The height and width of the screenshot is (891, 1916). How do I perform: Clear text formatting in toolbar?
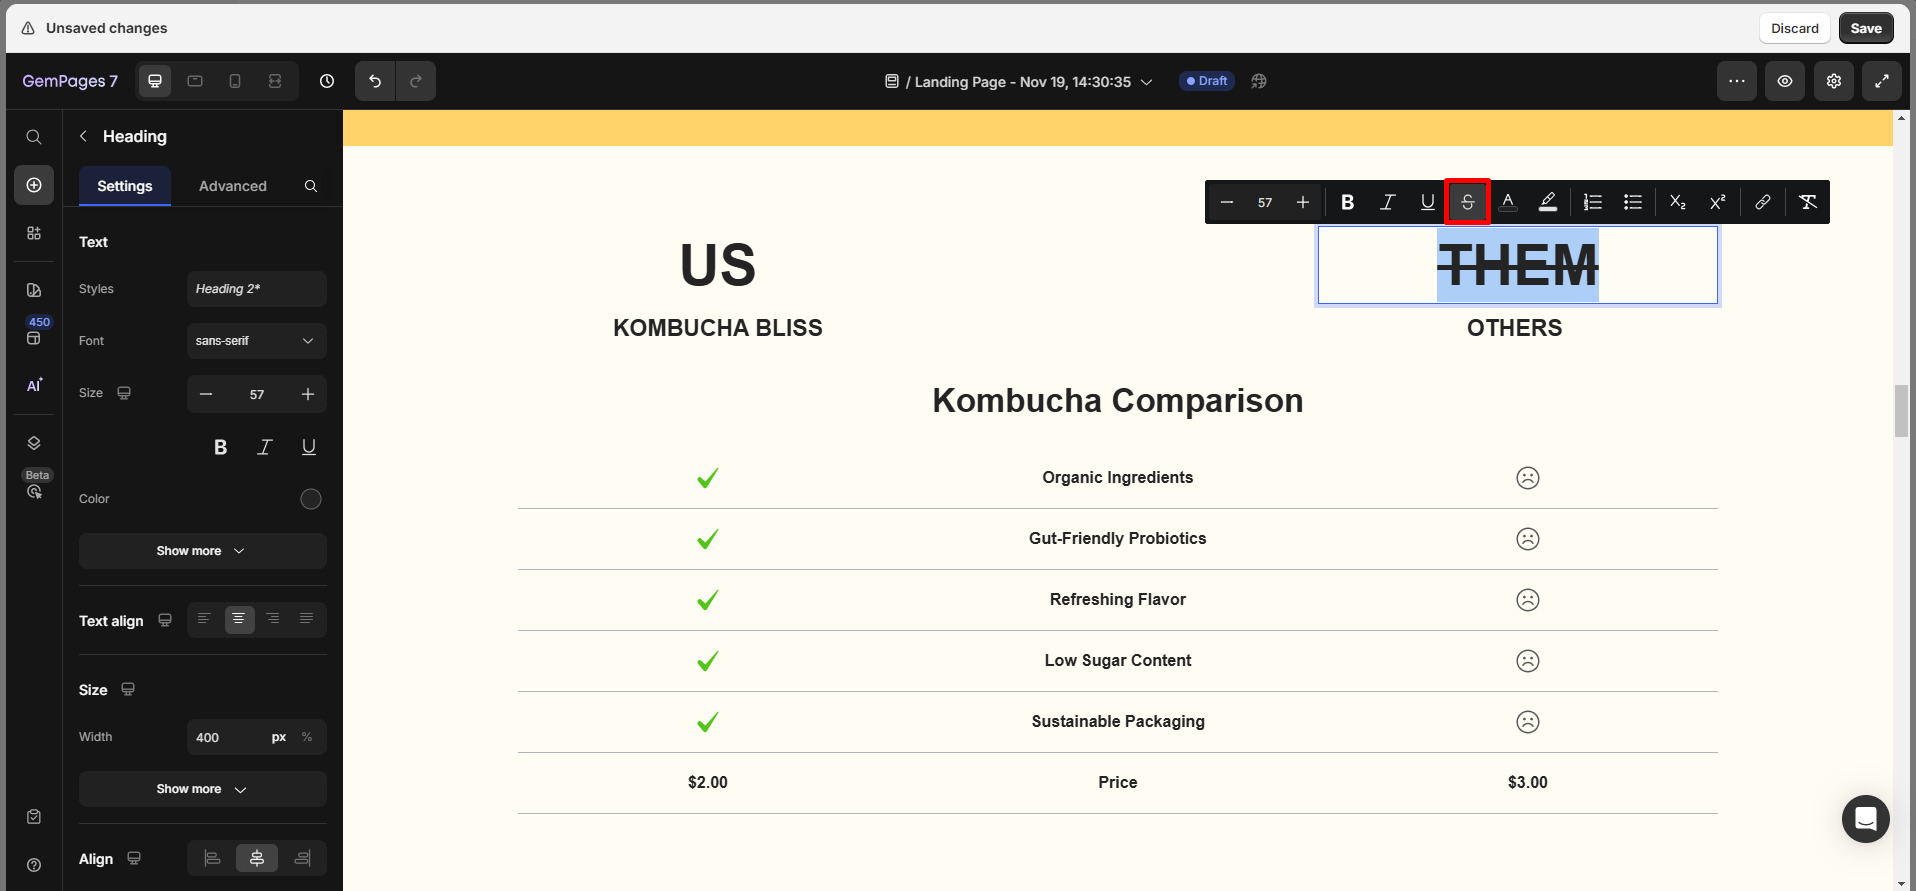(1807, 202)
